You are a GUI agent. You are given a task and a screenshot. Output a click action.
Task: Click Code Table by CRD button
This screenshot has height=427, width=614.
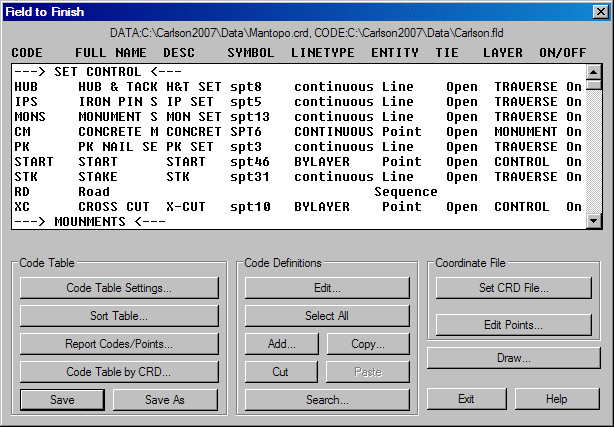tap(119, 372)
